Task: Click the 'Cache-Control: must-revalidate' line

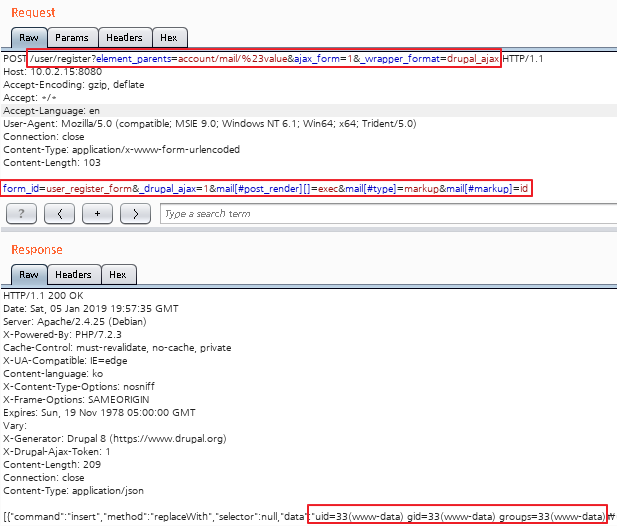Action: tap(117, 347)
